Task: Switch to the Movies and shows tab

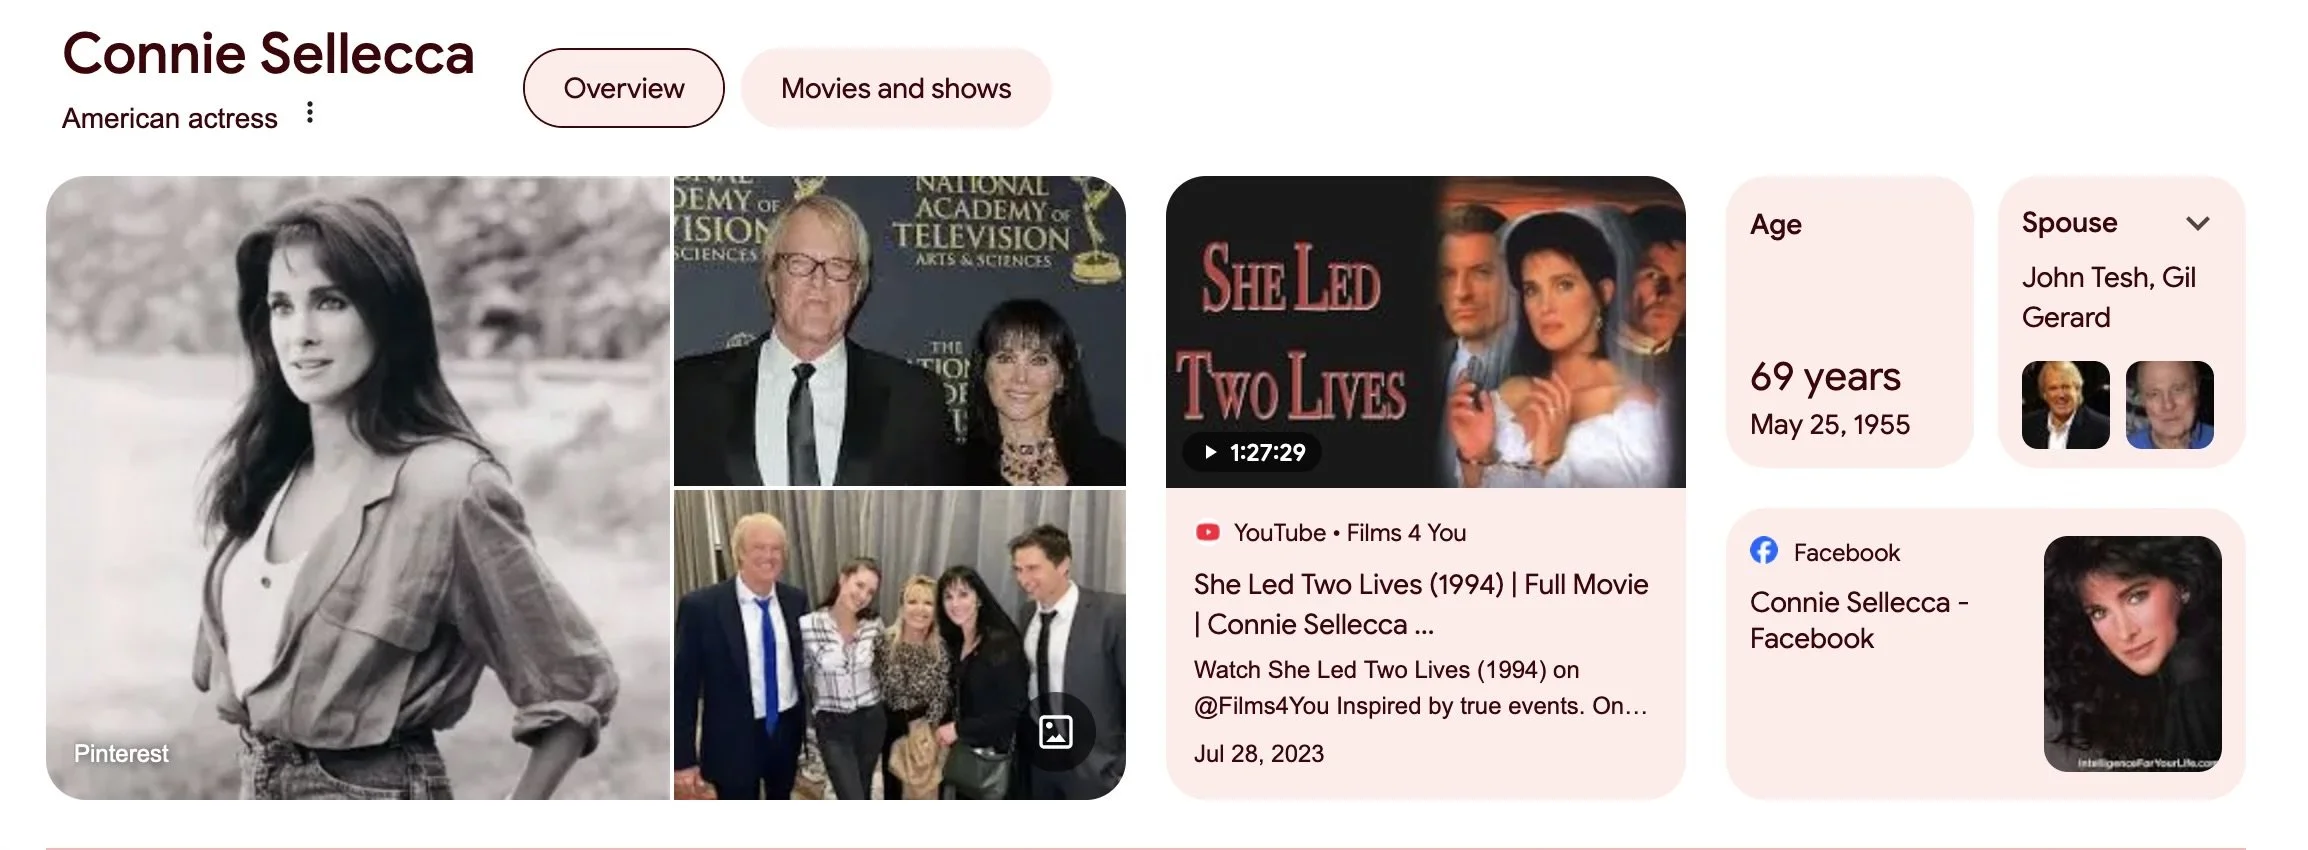Action: click(896, 88)
